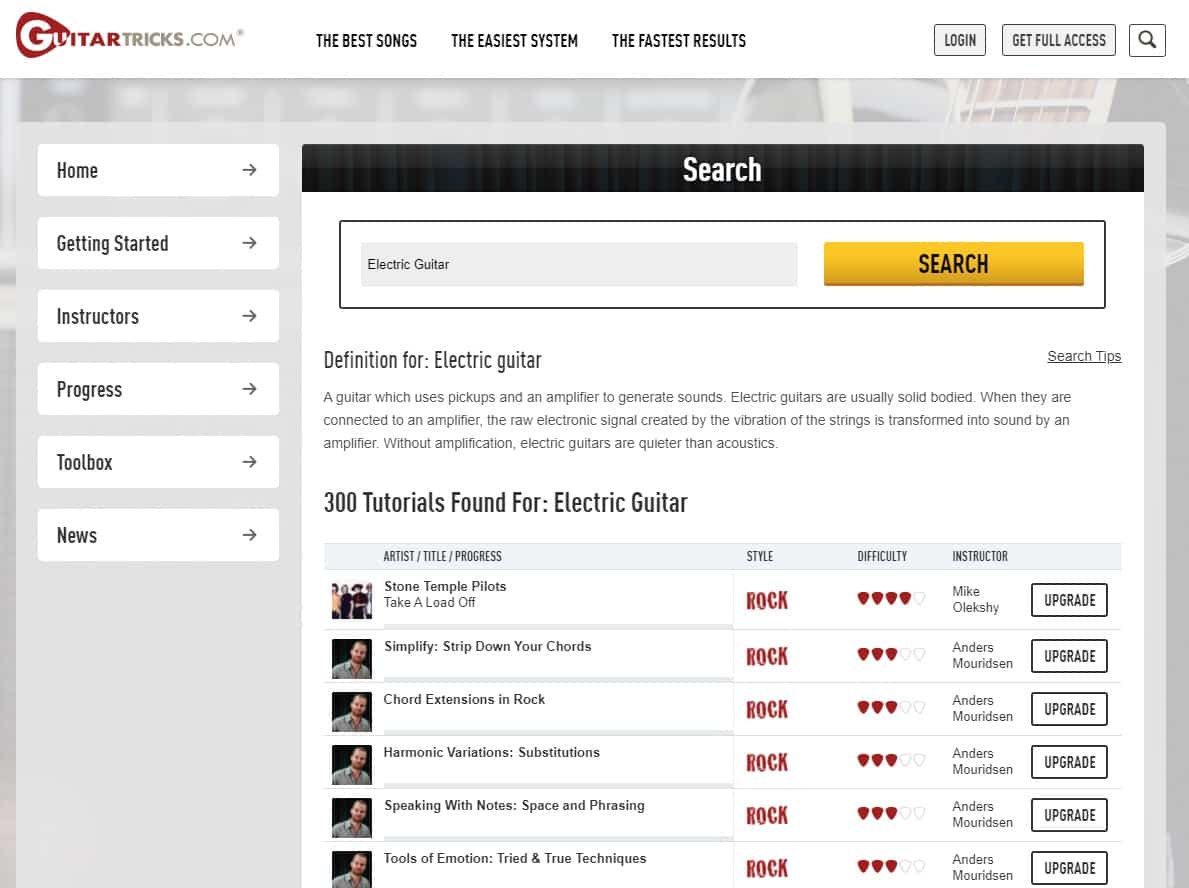Open Harmonic Variations: Substitutions tutorial
Viewport: 1189px width, 888px height.
click(x=491, y=752)
